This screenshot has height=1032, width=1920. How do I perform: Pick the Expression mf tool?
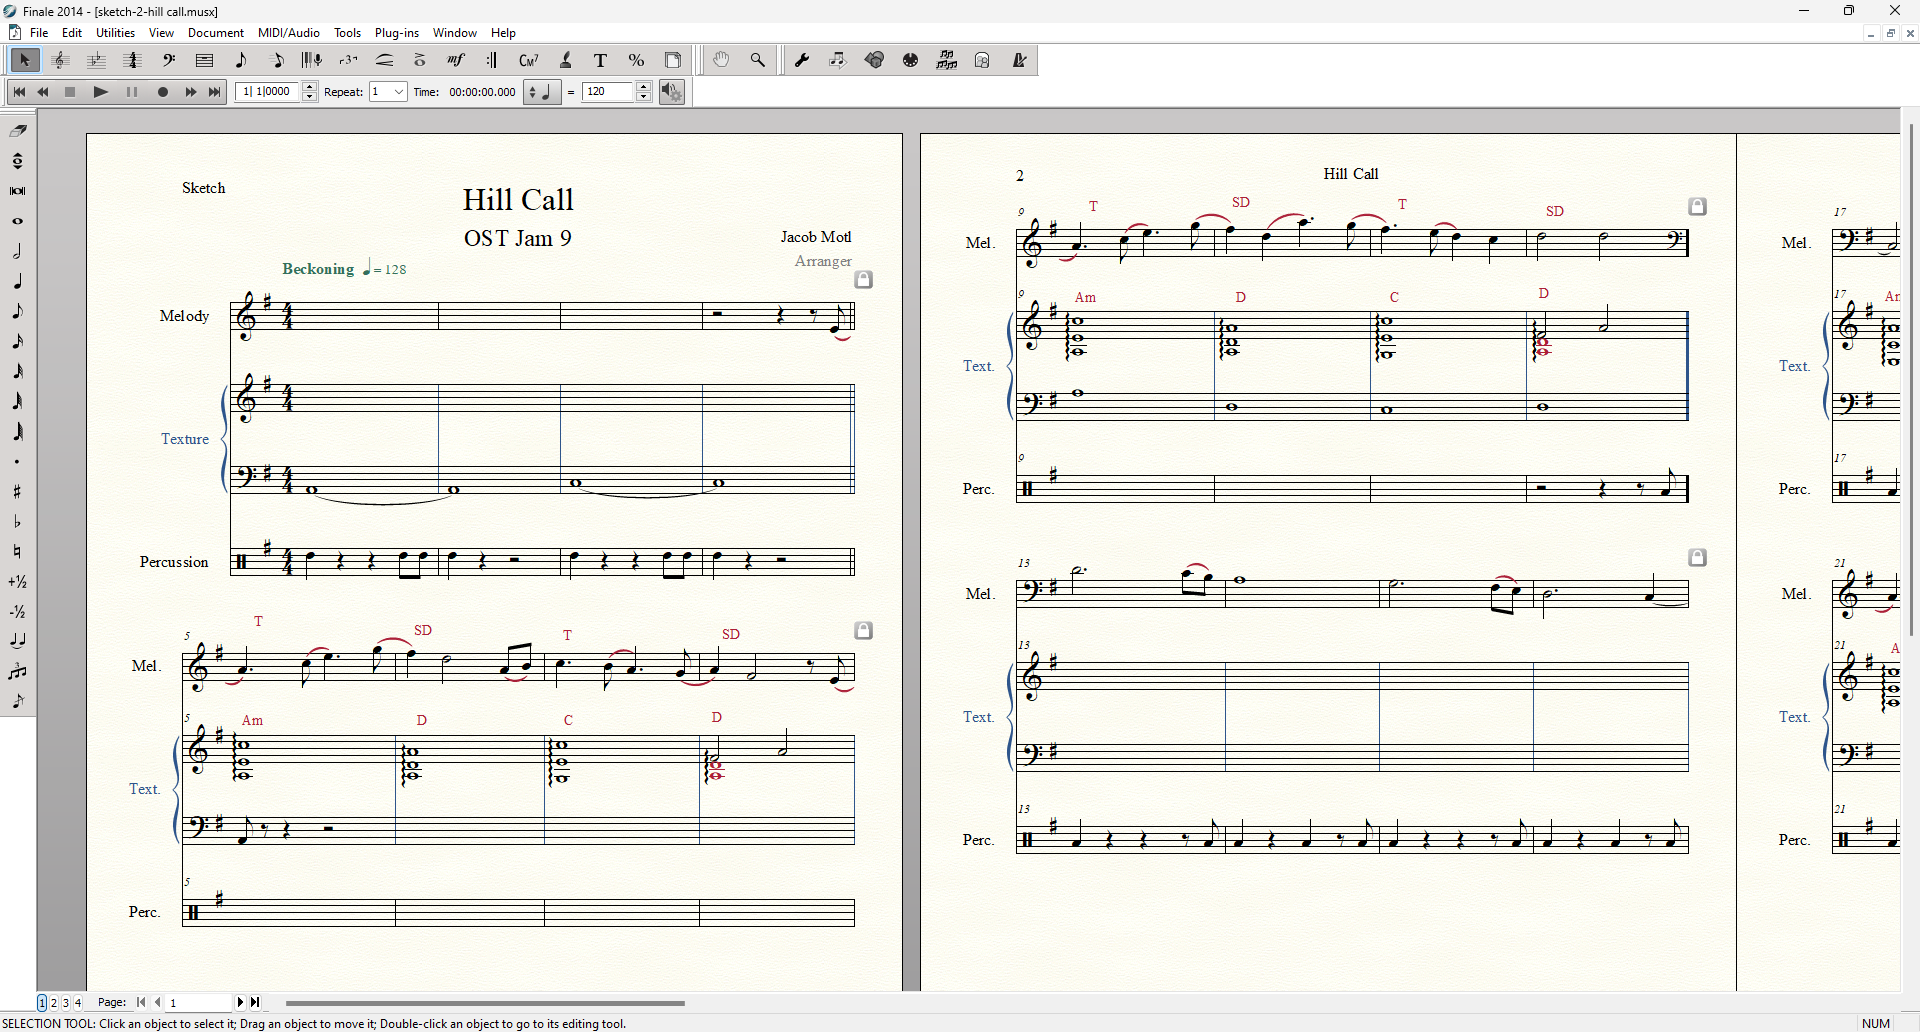(x=456, y=60)
